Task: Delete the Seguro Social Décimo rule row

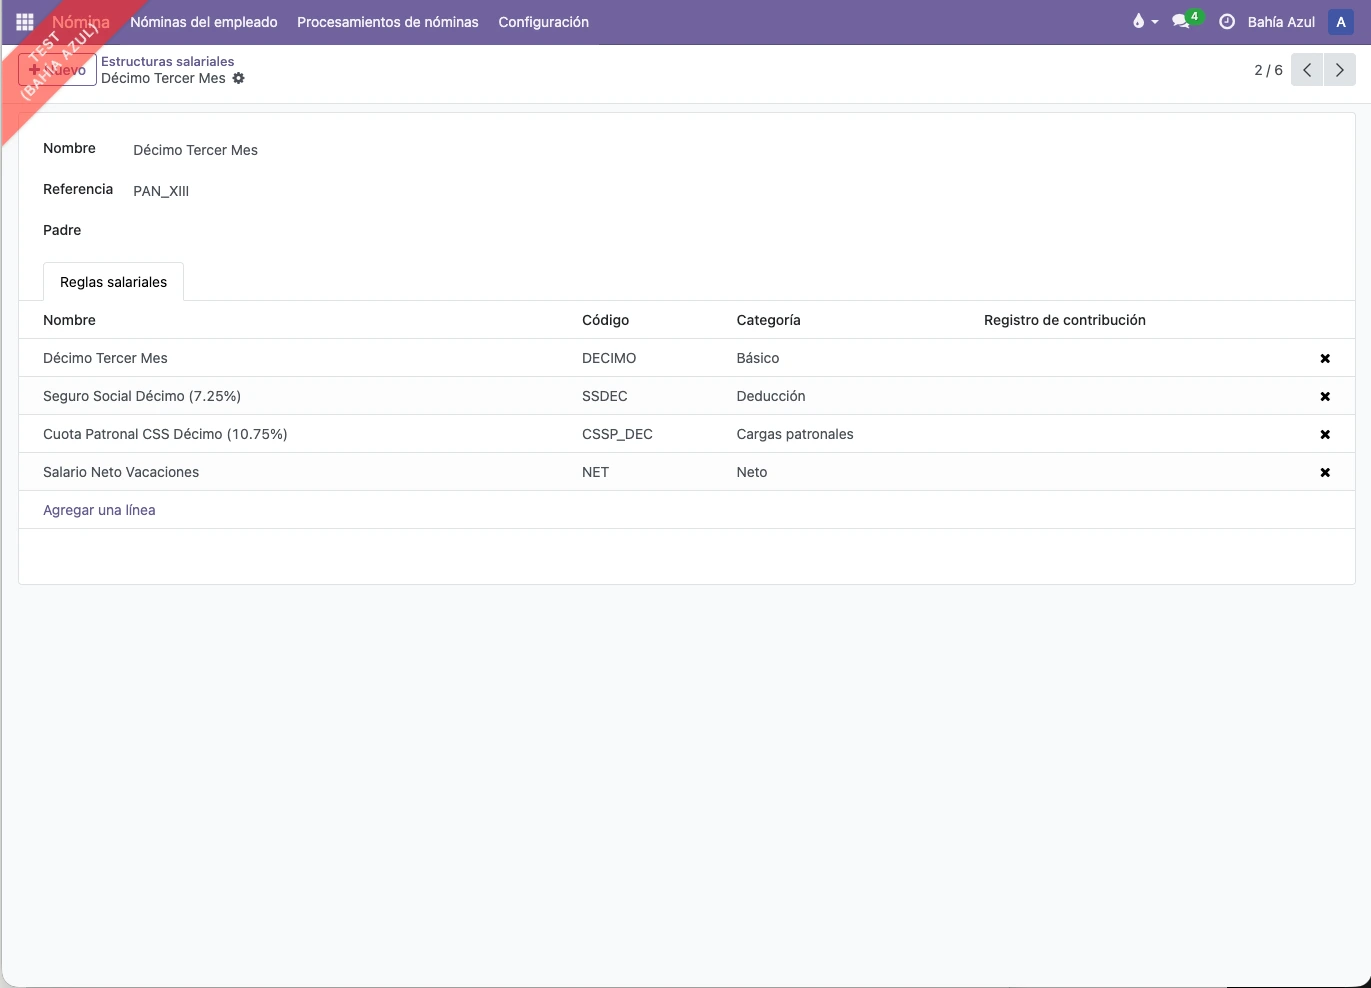Action: (1325, 396)
